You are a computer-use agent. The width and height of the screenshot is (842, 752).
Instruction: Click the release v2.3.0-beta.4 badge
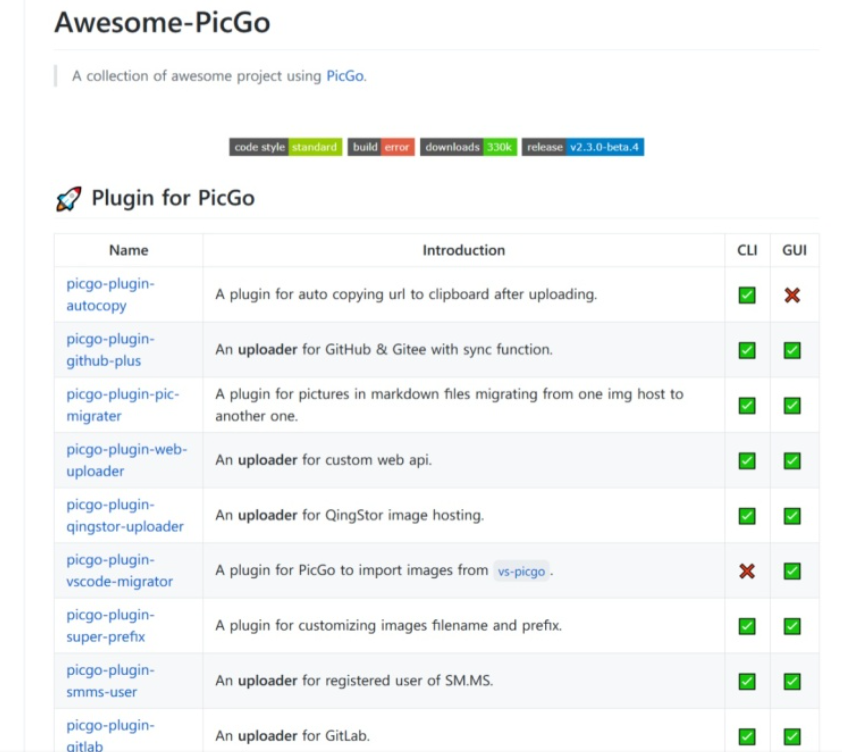point(582,147)
